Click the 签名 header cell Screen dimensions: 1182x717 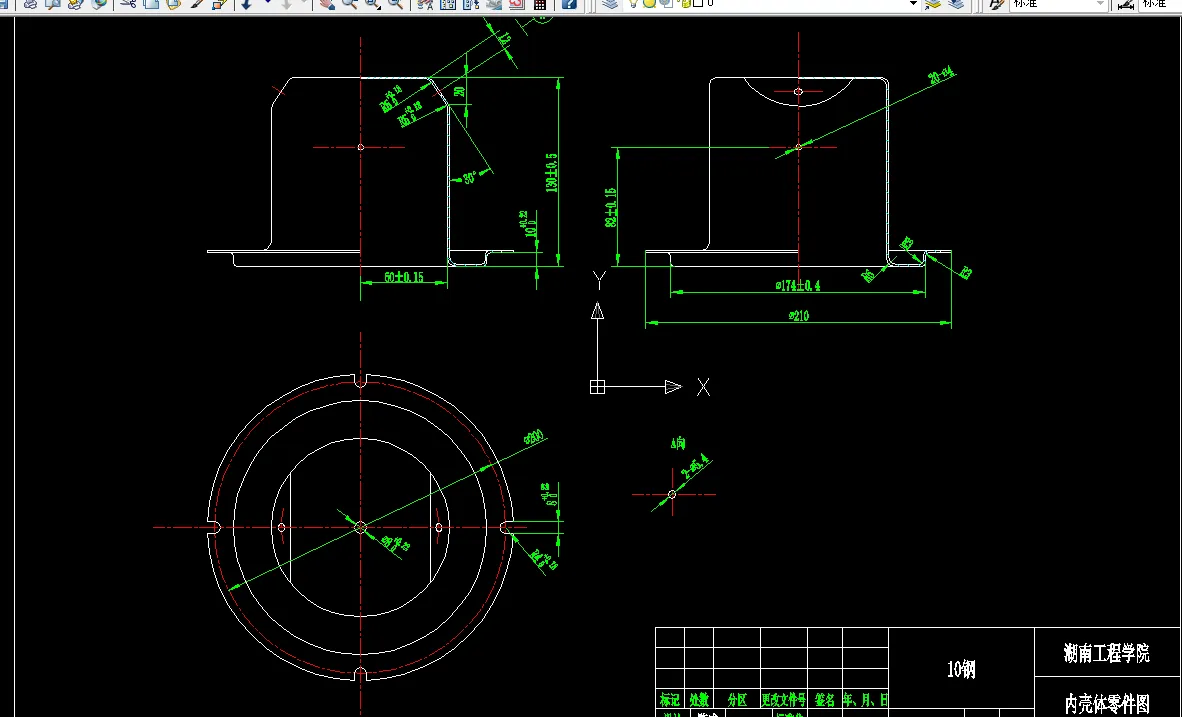(x=825, y=700)
